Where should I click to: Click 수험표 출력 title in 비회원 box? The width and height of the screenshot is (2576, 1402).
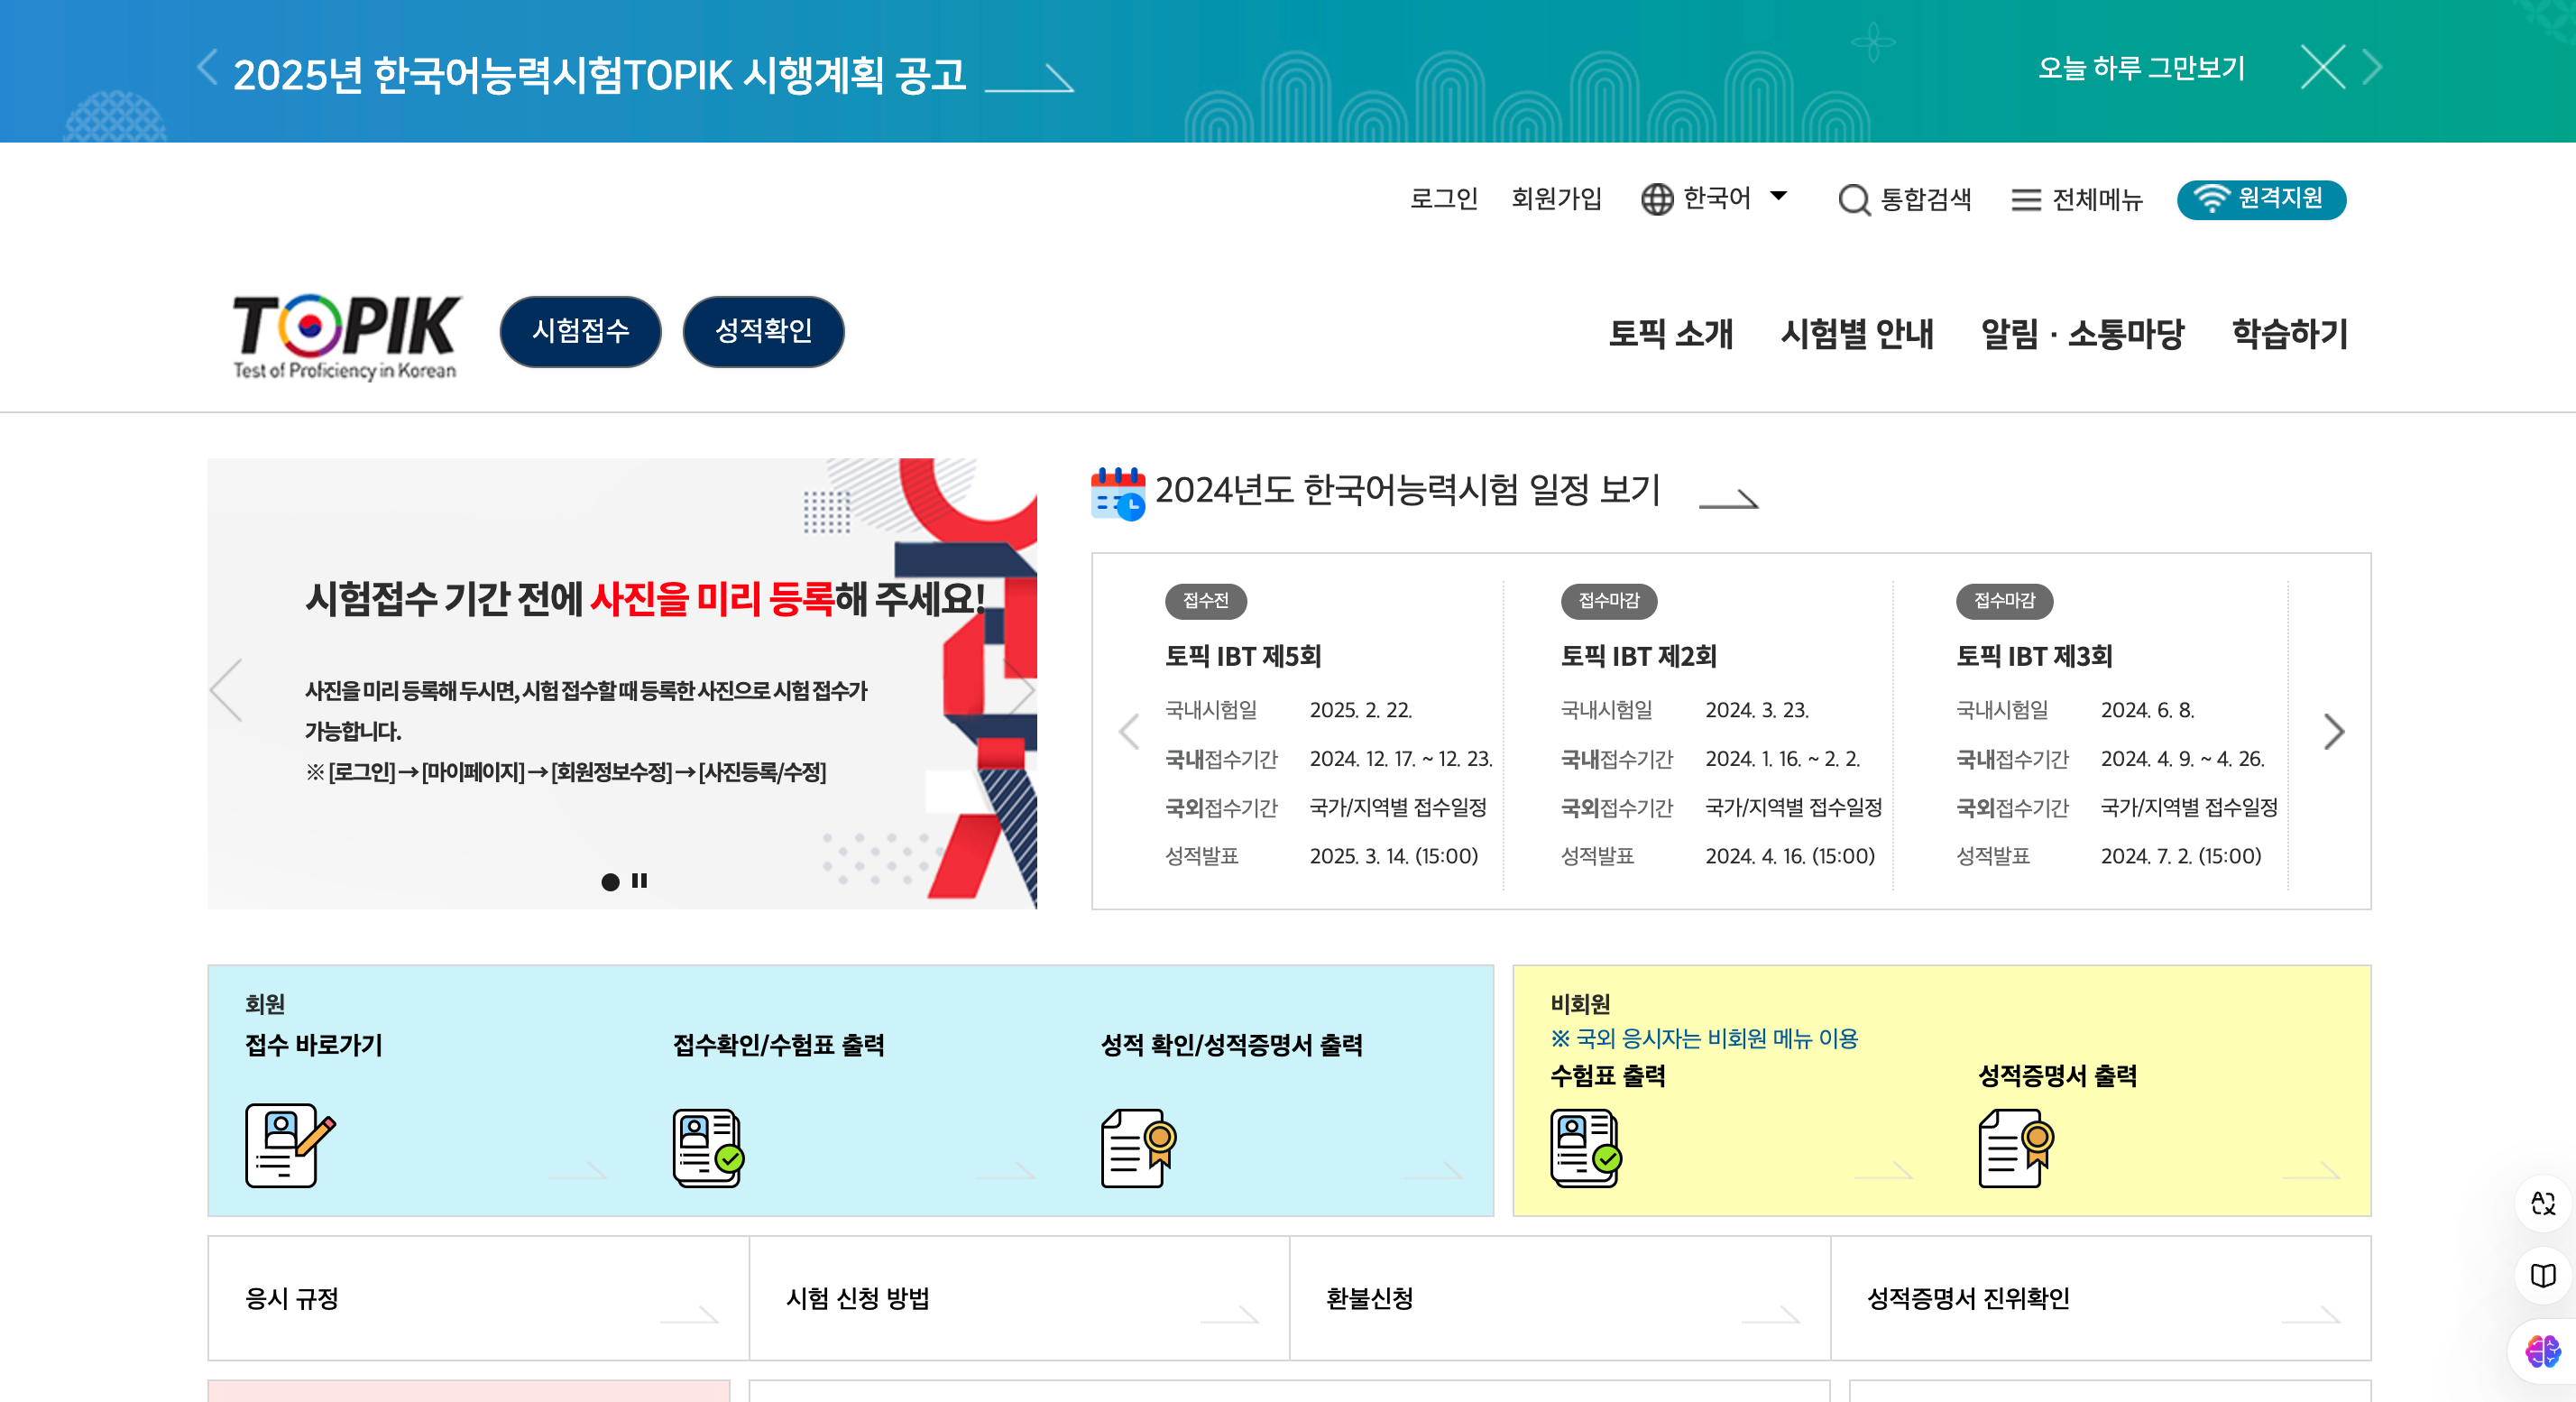coord(1608,1076)
